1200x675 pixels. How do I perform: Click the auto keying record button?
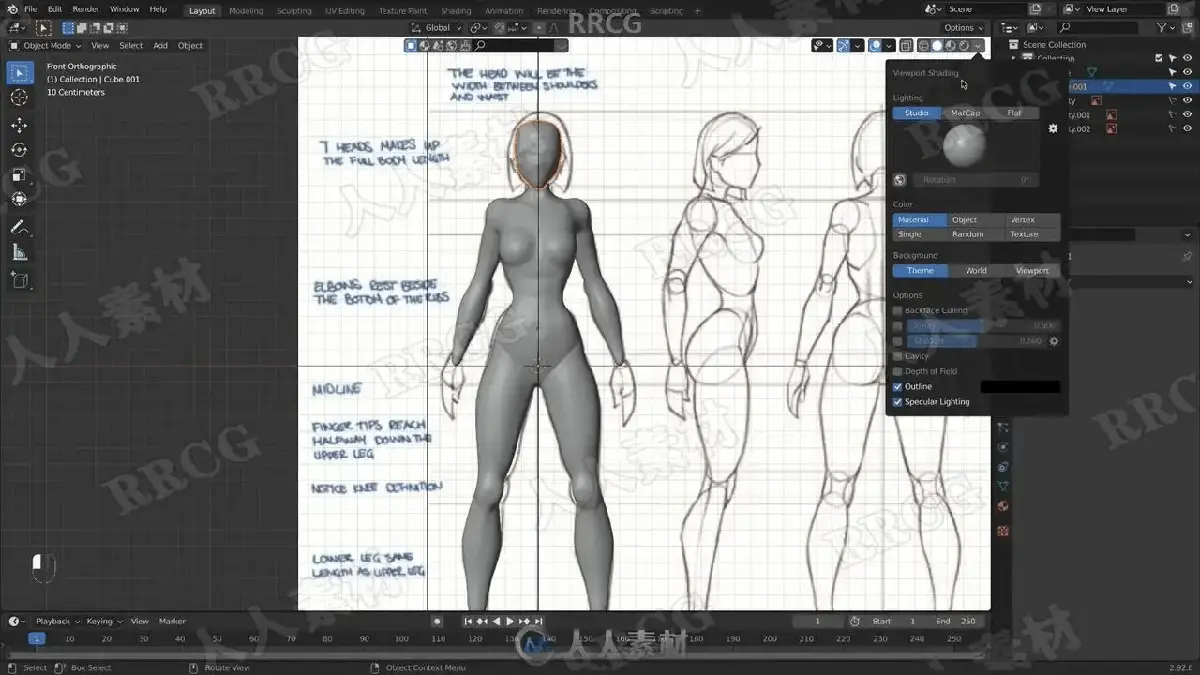(436, 621)
